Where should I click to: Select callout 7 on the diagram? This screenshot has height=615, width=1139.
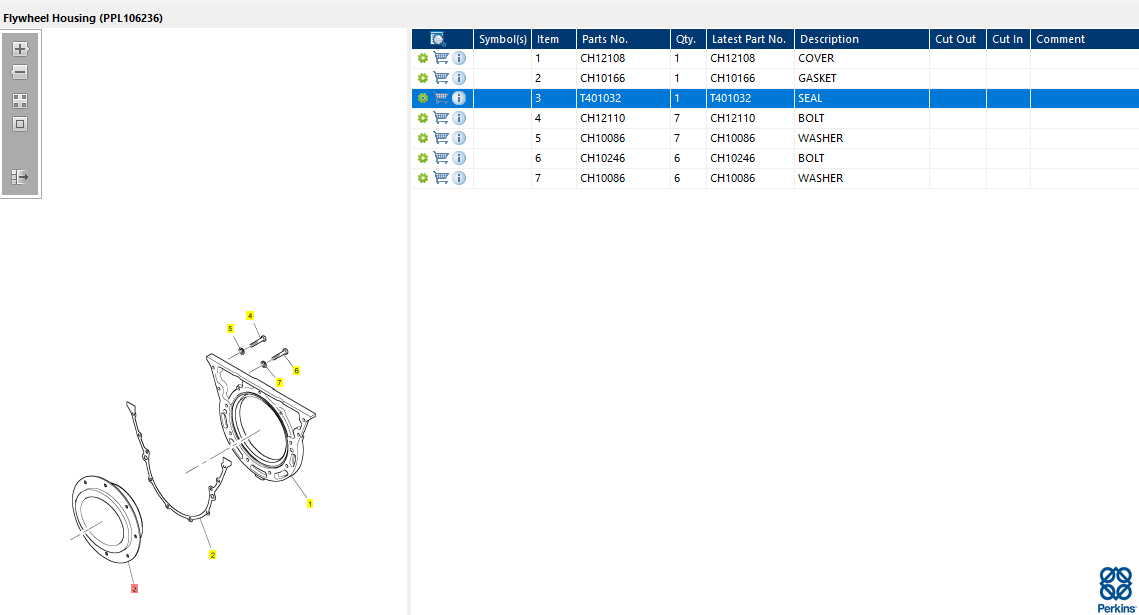279,383
